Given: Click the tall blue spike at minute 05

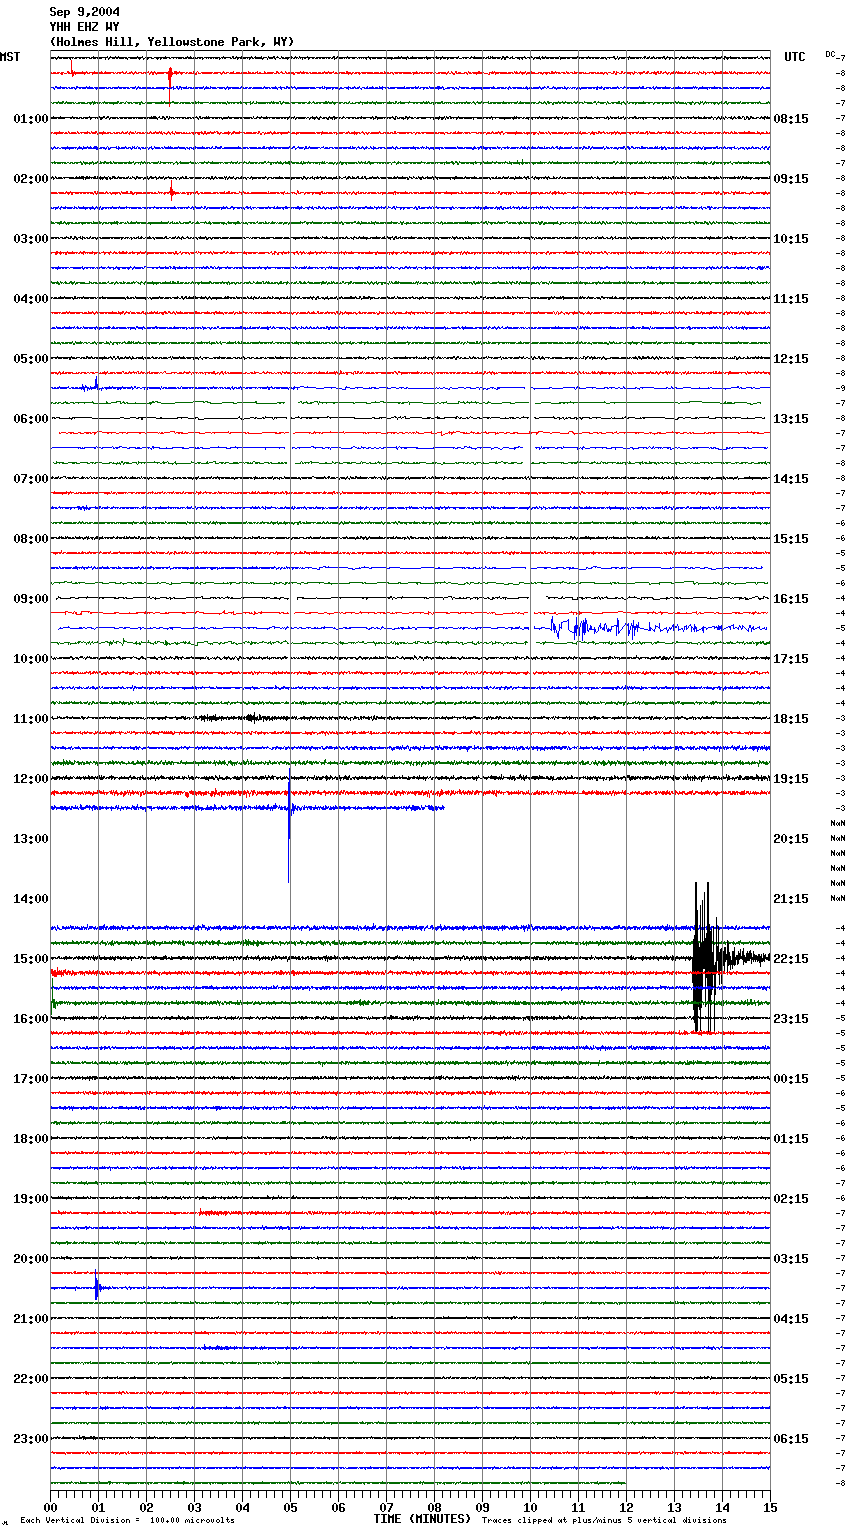Looking at the screenshot, I should pyautogui.click(x=289, y=825).
